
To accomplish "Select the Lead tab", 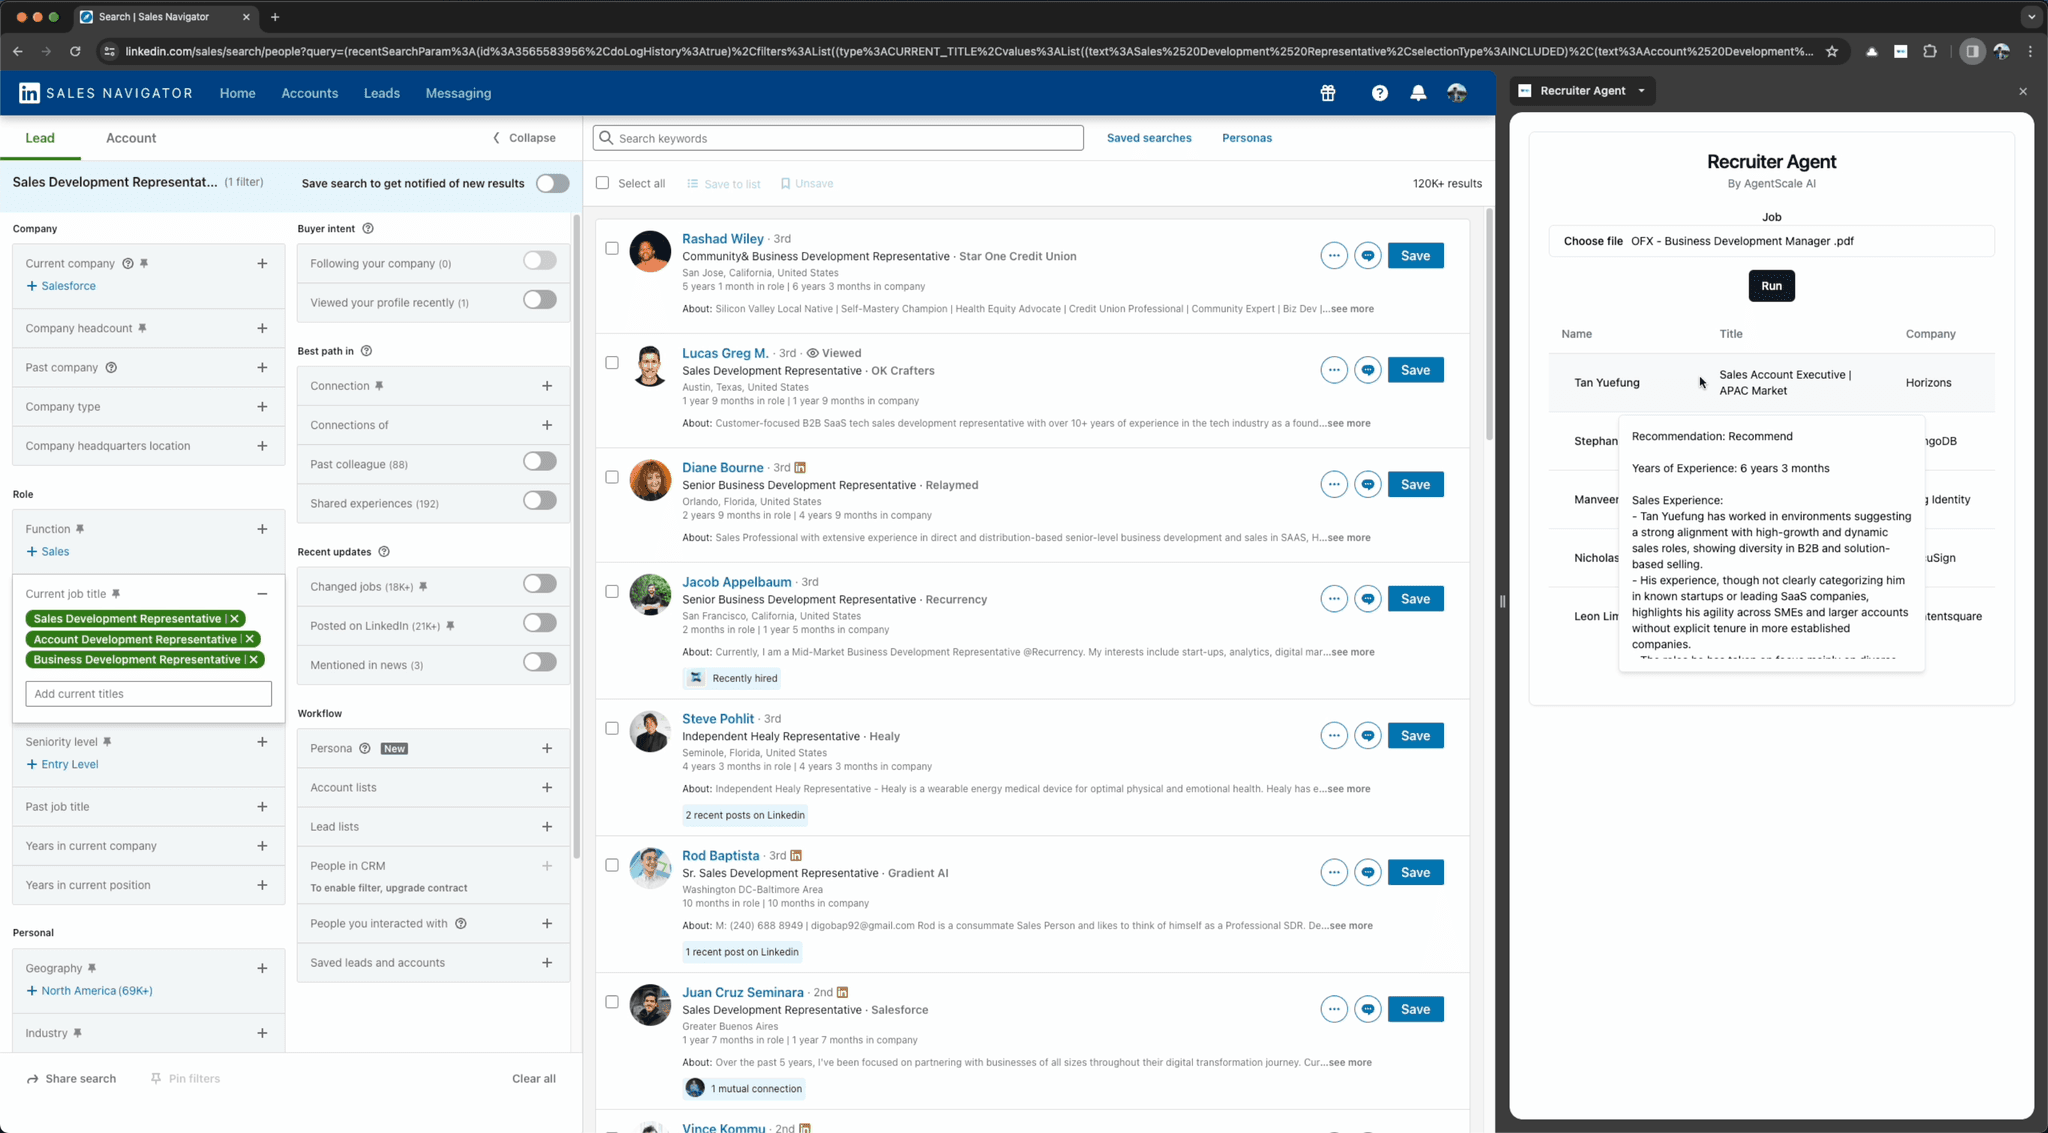I will pos(40,138).
